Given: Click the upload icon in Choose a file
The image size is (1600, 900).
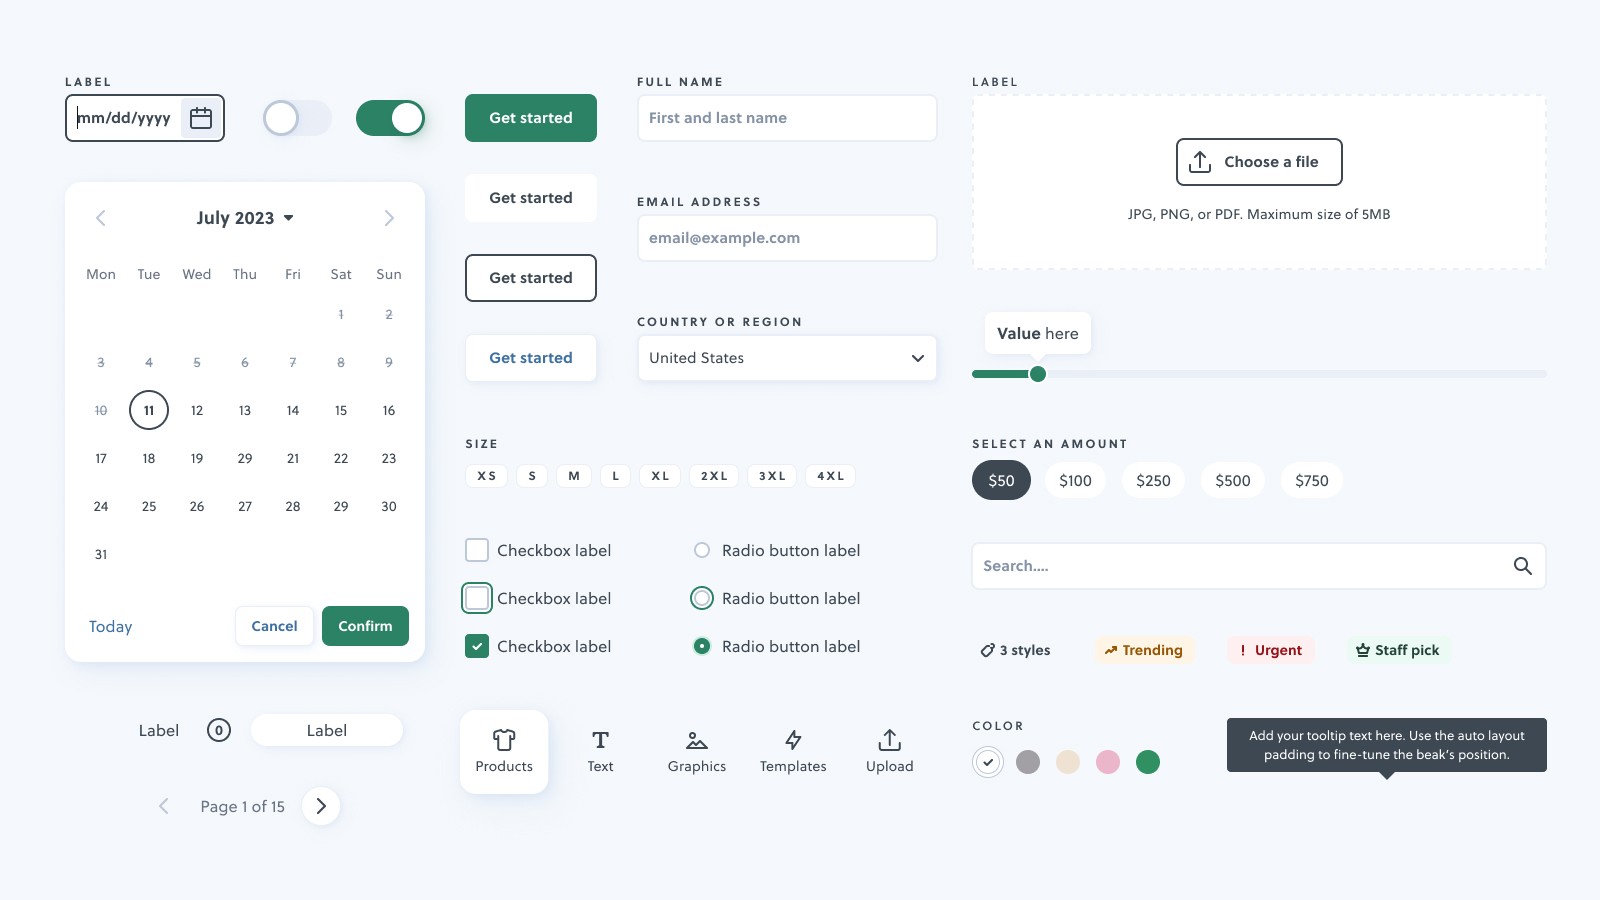Looking at the screenshot, I should pos(1200,162).
